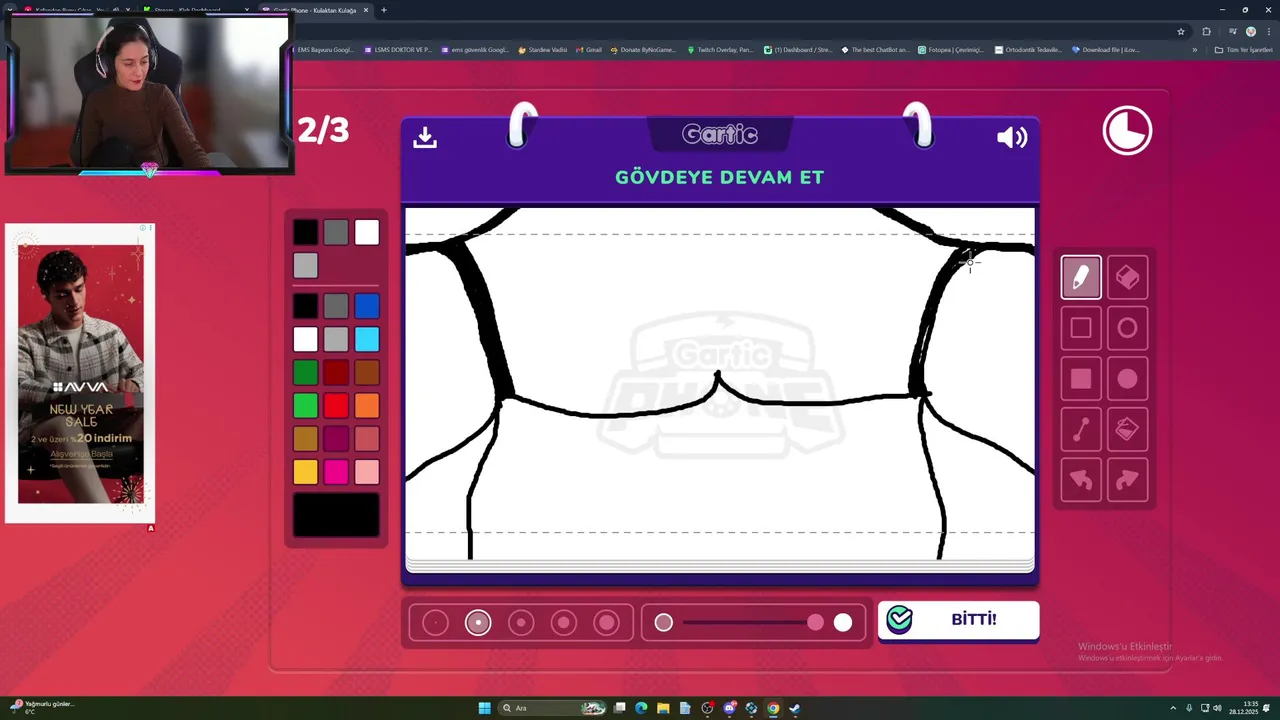Pick the dark green color swatch
Screen dimensions: 1280x720
pos(306,372)
